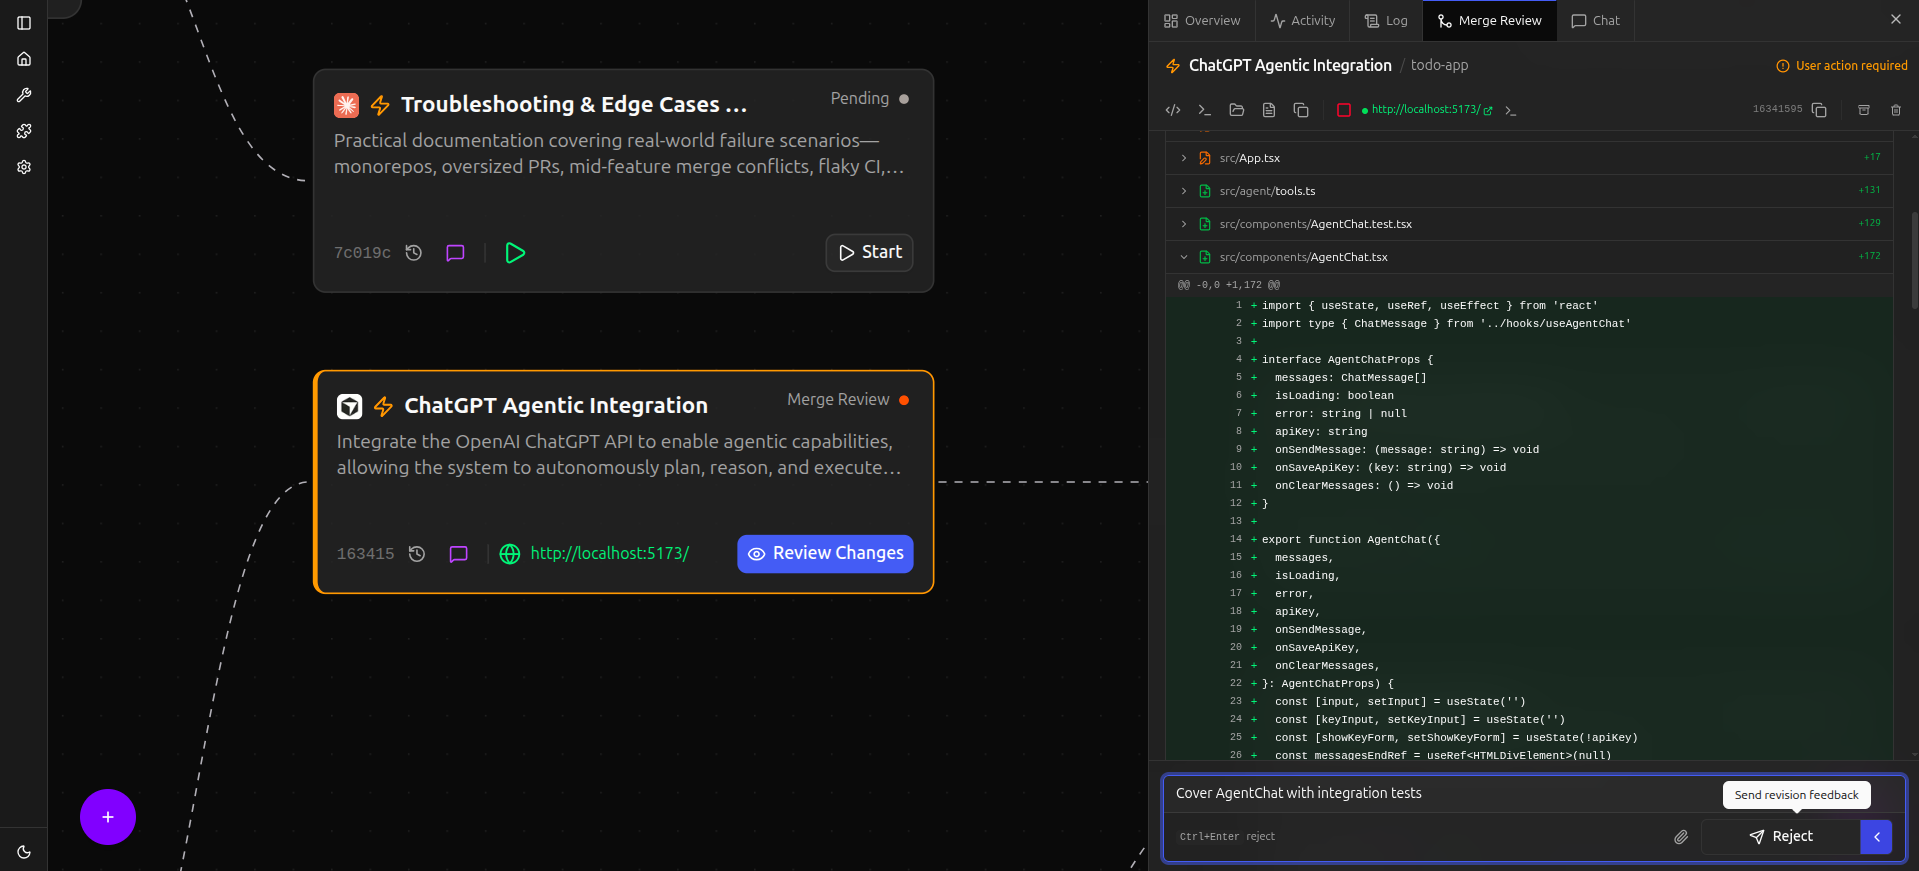Toggle dark mode moon icon
Viewport: 1919px width, 871px height.
(x=24, y=852)
